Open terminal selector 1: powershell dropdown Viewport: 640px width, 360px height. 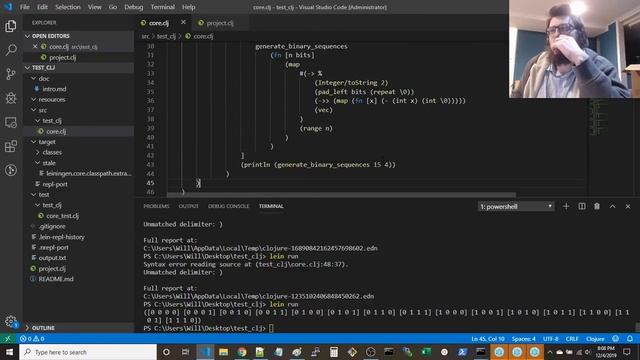point(516,207)
